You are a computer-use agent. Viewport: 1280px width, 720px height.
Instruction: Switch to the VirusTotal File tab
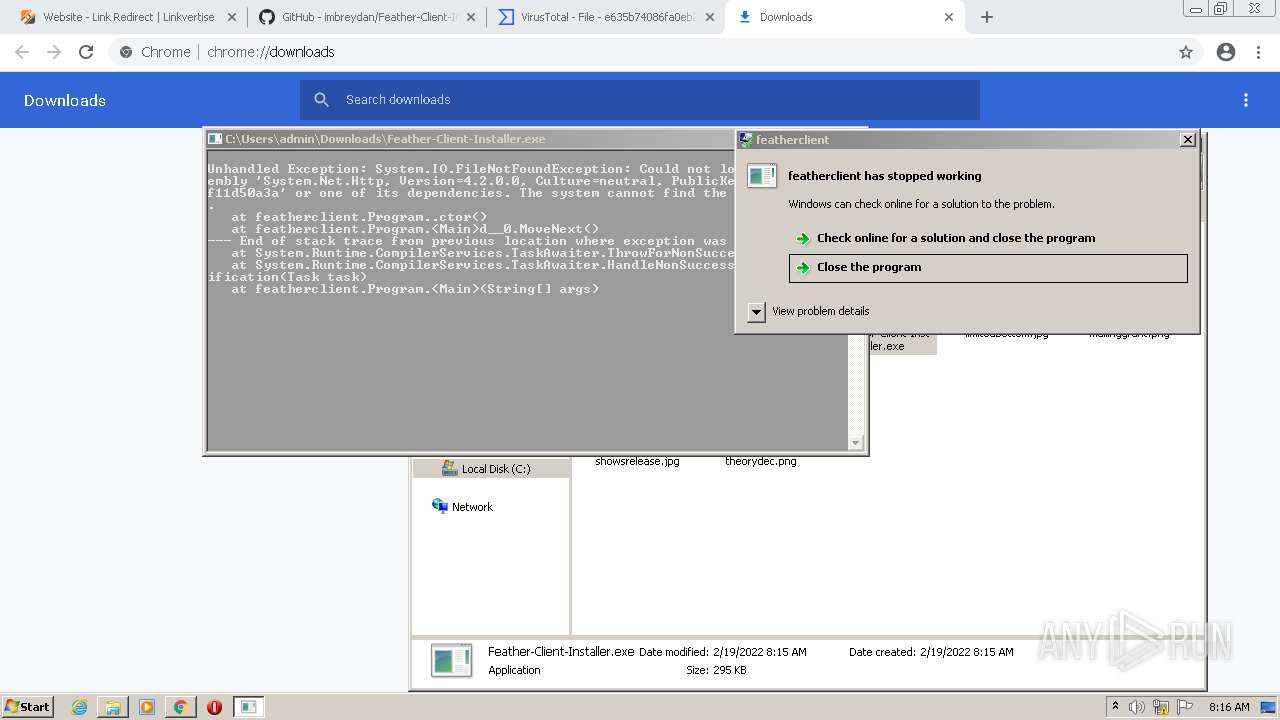tap(605, 17)
